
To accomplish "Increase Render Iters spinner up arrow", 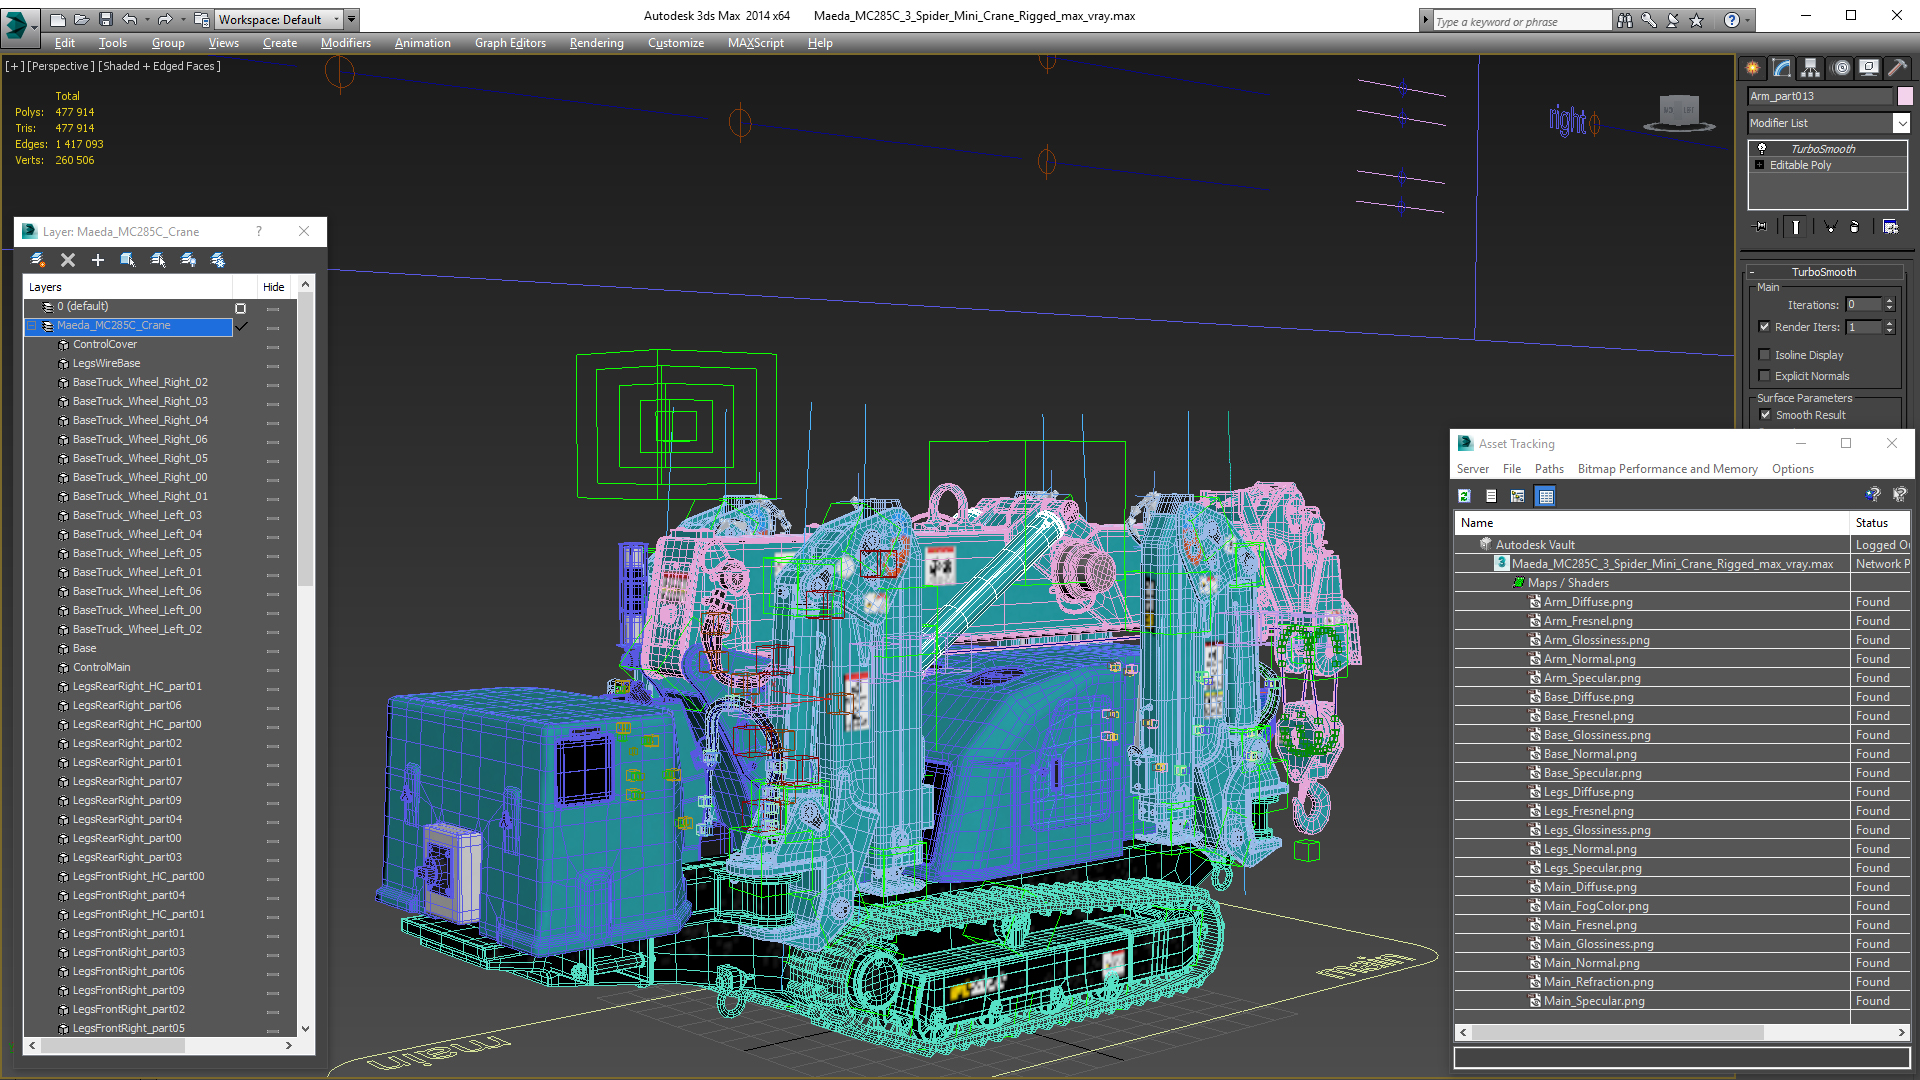I will pos(1890,324).
